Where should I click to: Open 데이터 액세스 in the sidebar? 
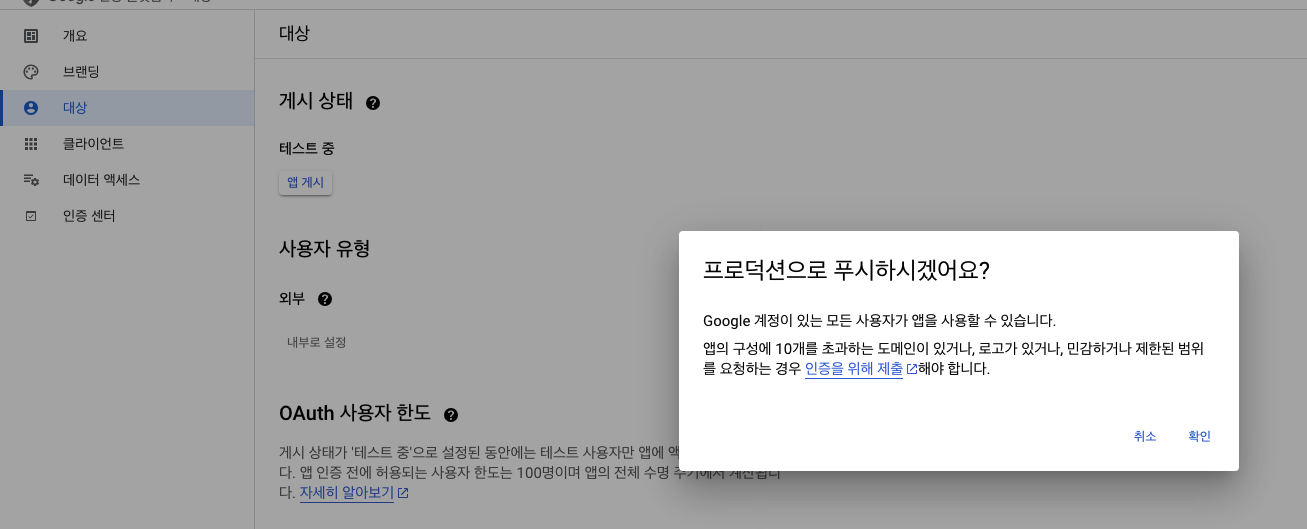[127, 180]
